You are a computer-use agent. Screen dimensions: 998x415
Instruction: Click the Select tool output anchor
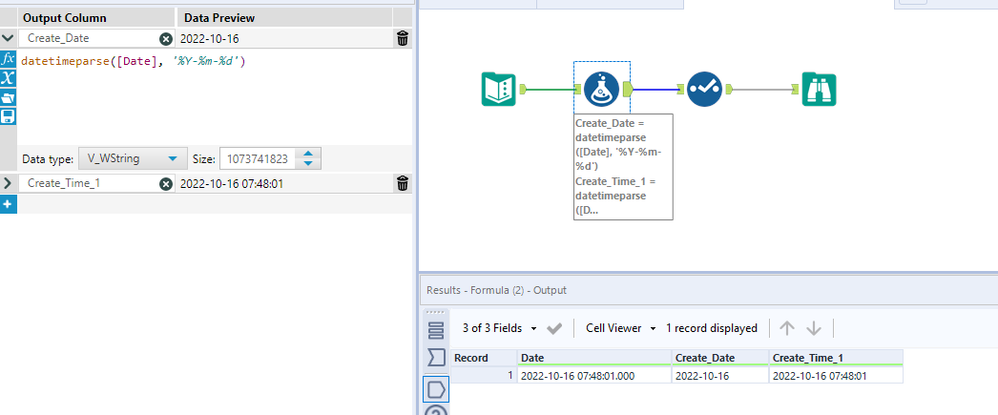tap(729, 88)
